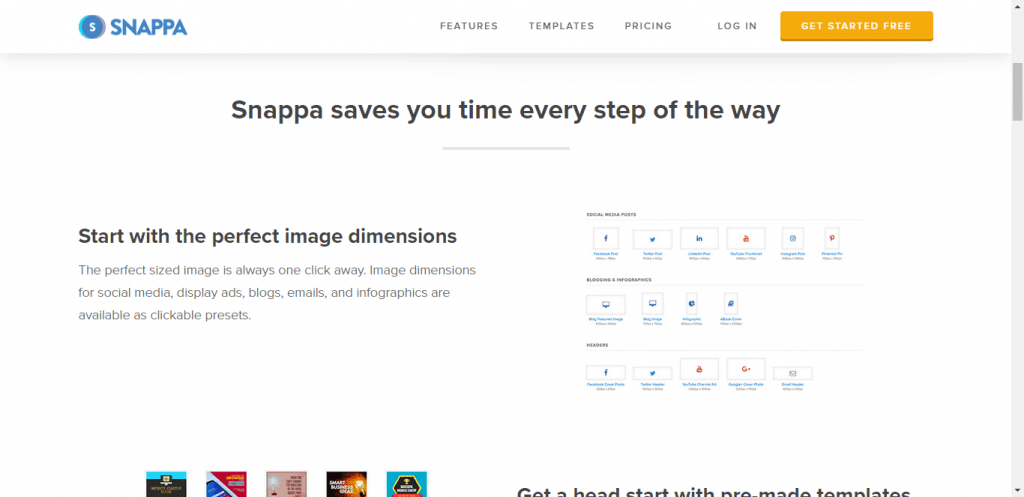Open the Features menu item
The width and height of the screenshot is (1024, 497).
(x=469, y=26)
